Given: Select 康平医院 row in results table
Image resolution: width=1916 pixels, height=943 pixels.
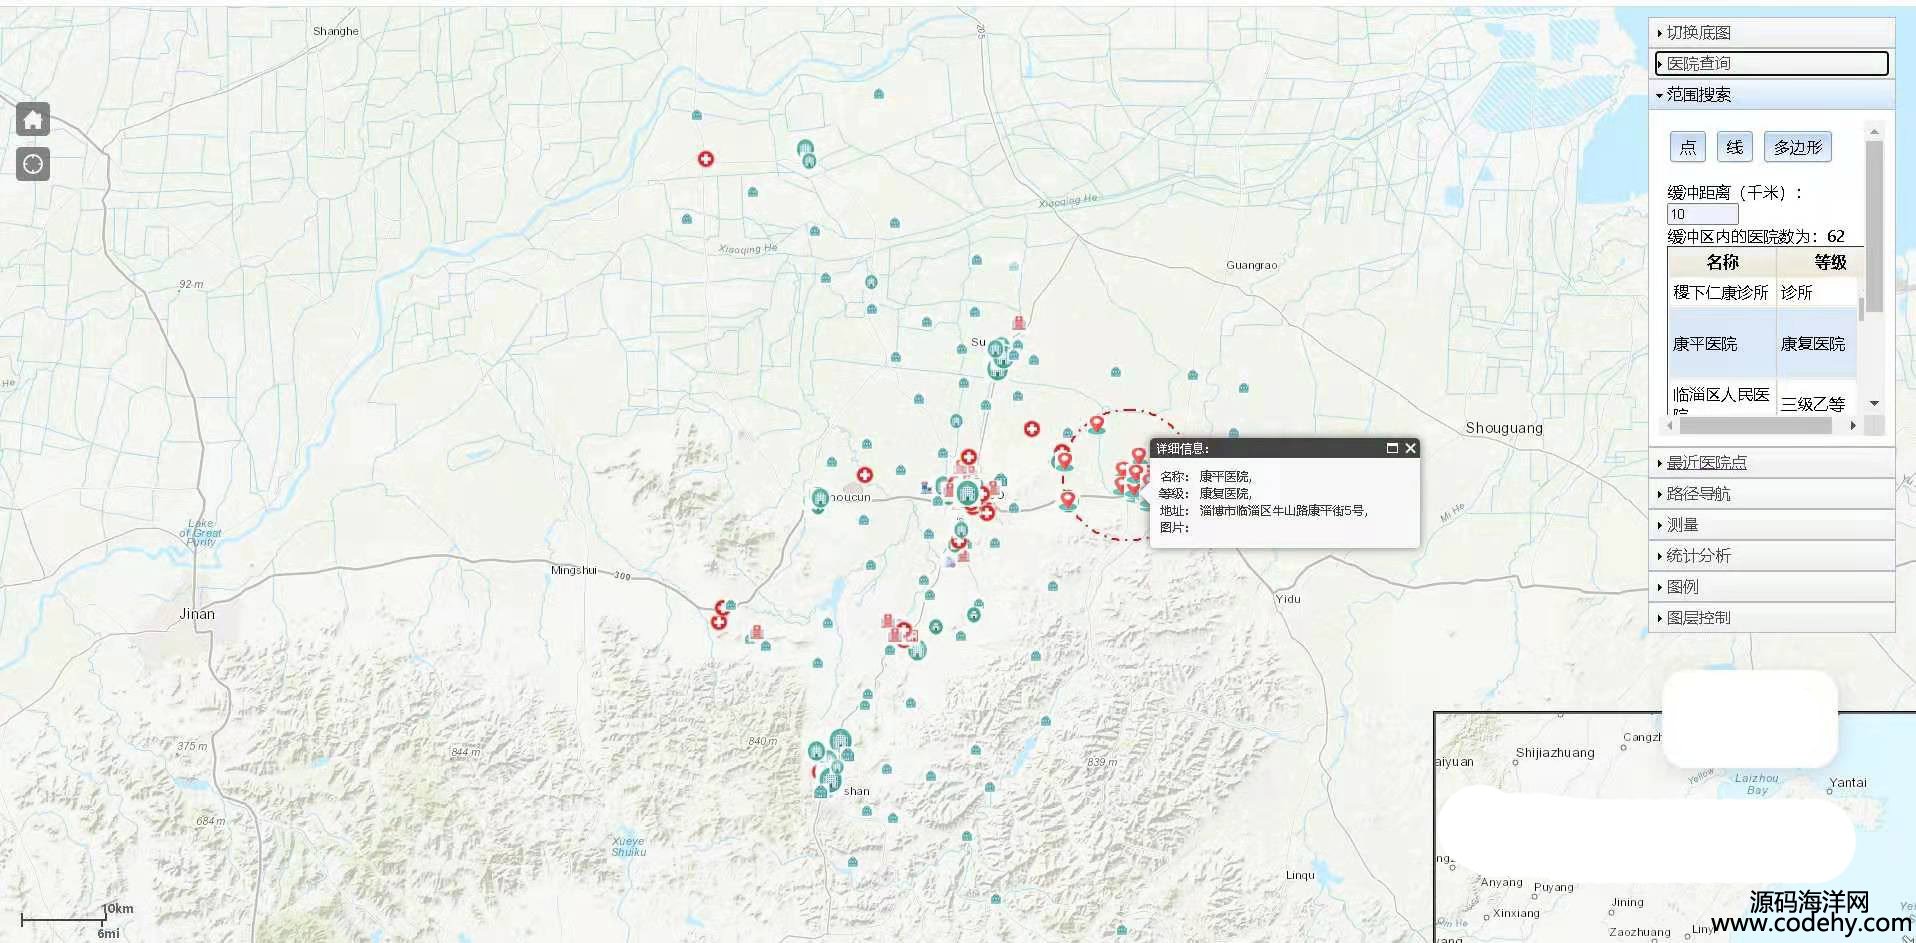Looking at the screenshot, I should click(x=1705, y=344).
